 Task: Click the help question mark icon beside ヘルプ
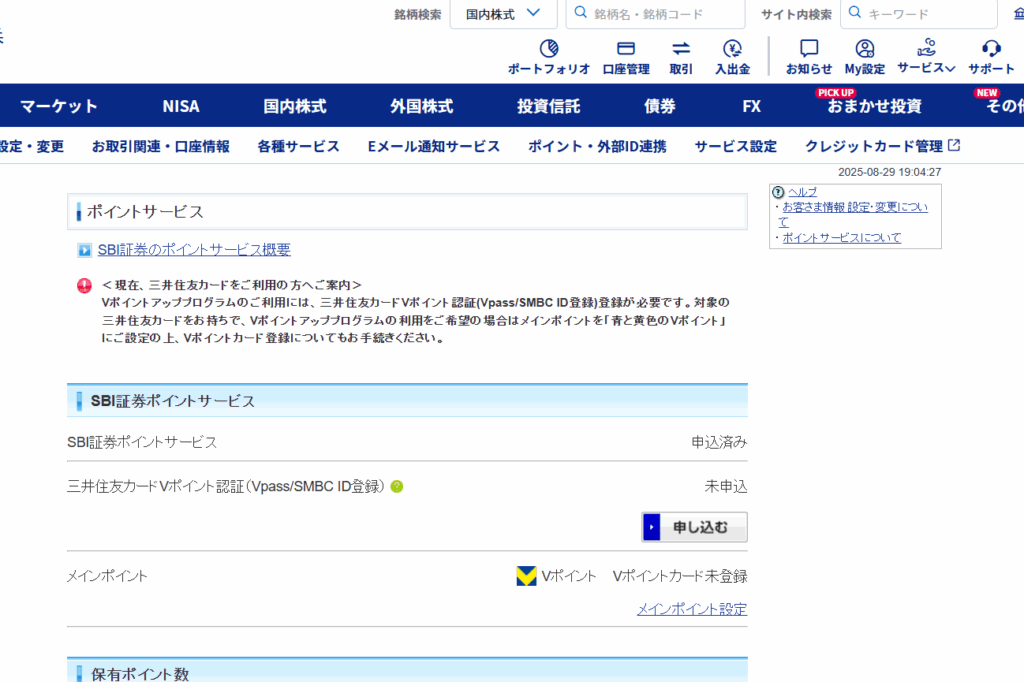(x=778, y=192)
